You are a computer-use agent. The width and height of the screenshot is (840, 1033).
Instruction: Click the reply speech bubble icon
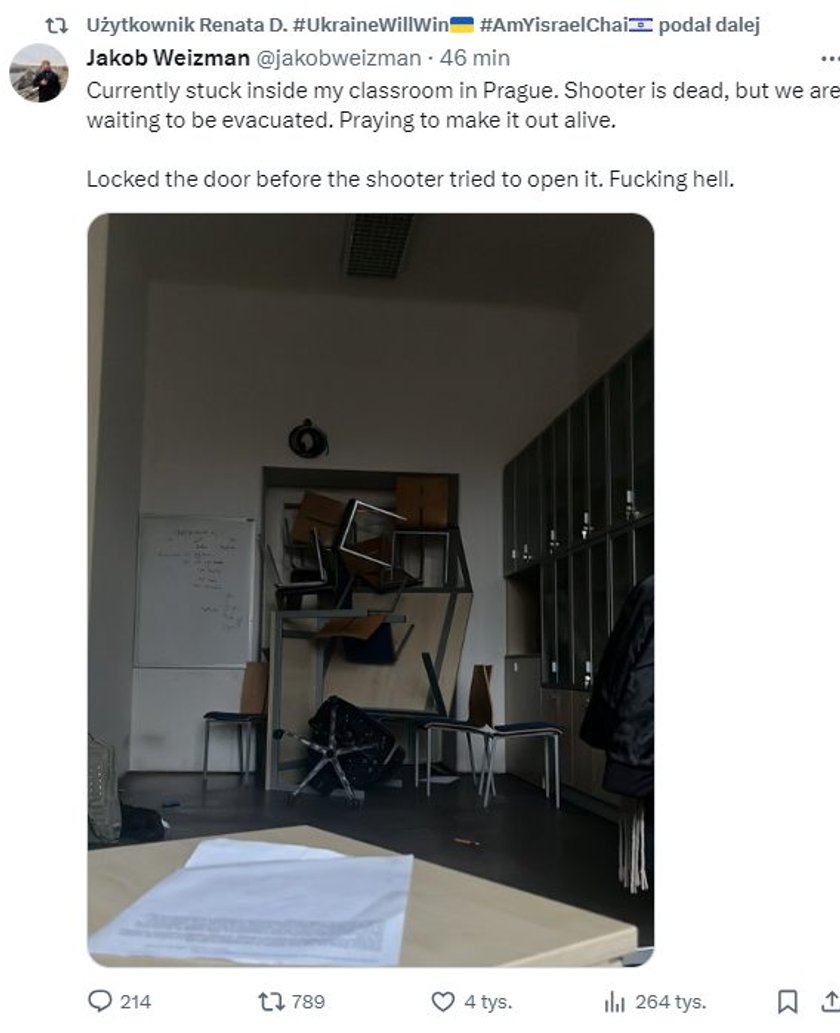click(x=100, y=1001)
